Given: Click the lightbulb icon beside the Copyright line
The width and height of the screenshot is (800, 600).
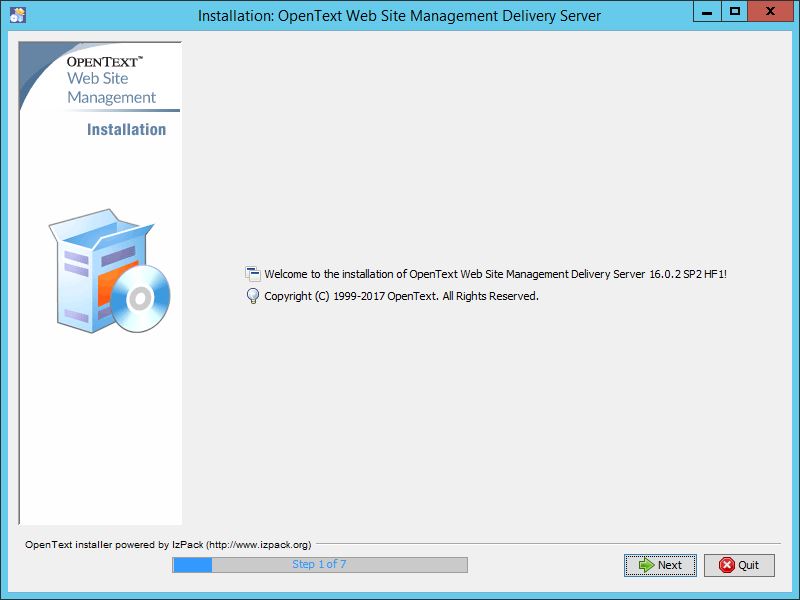Looking at the screenshot, I should click(x=253, y=296).
